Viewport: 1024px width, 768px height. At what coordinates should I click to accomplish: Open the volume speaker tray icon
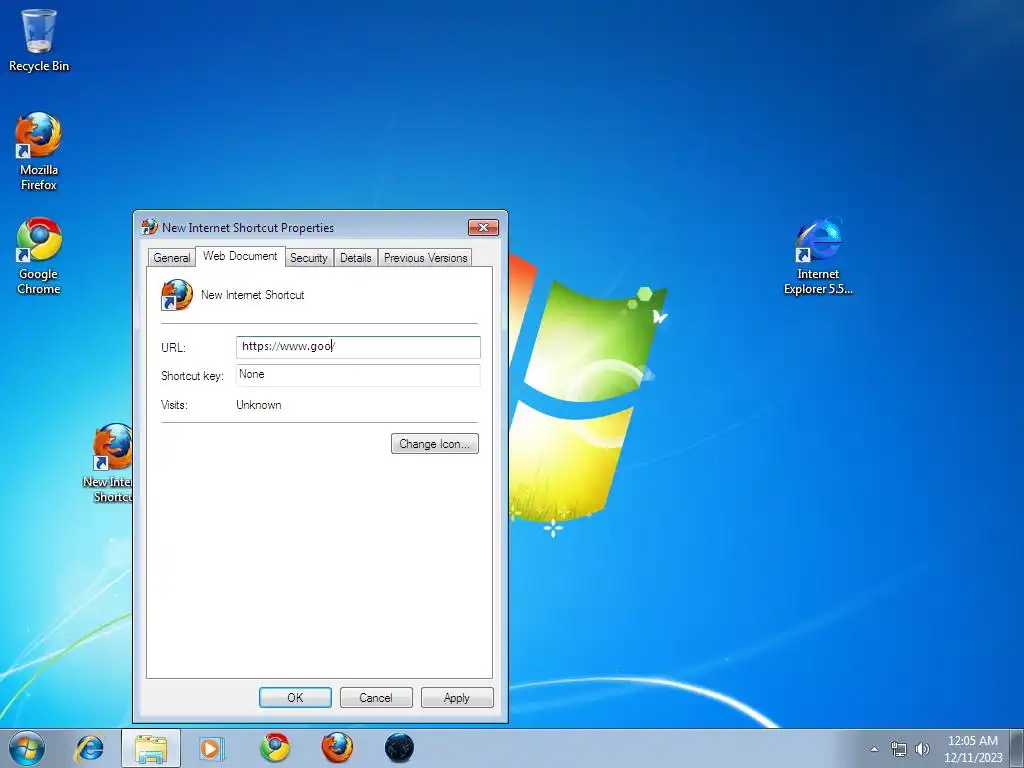click(922, 749)
